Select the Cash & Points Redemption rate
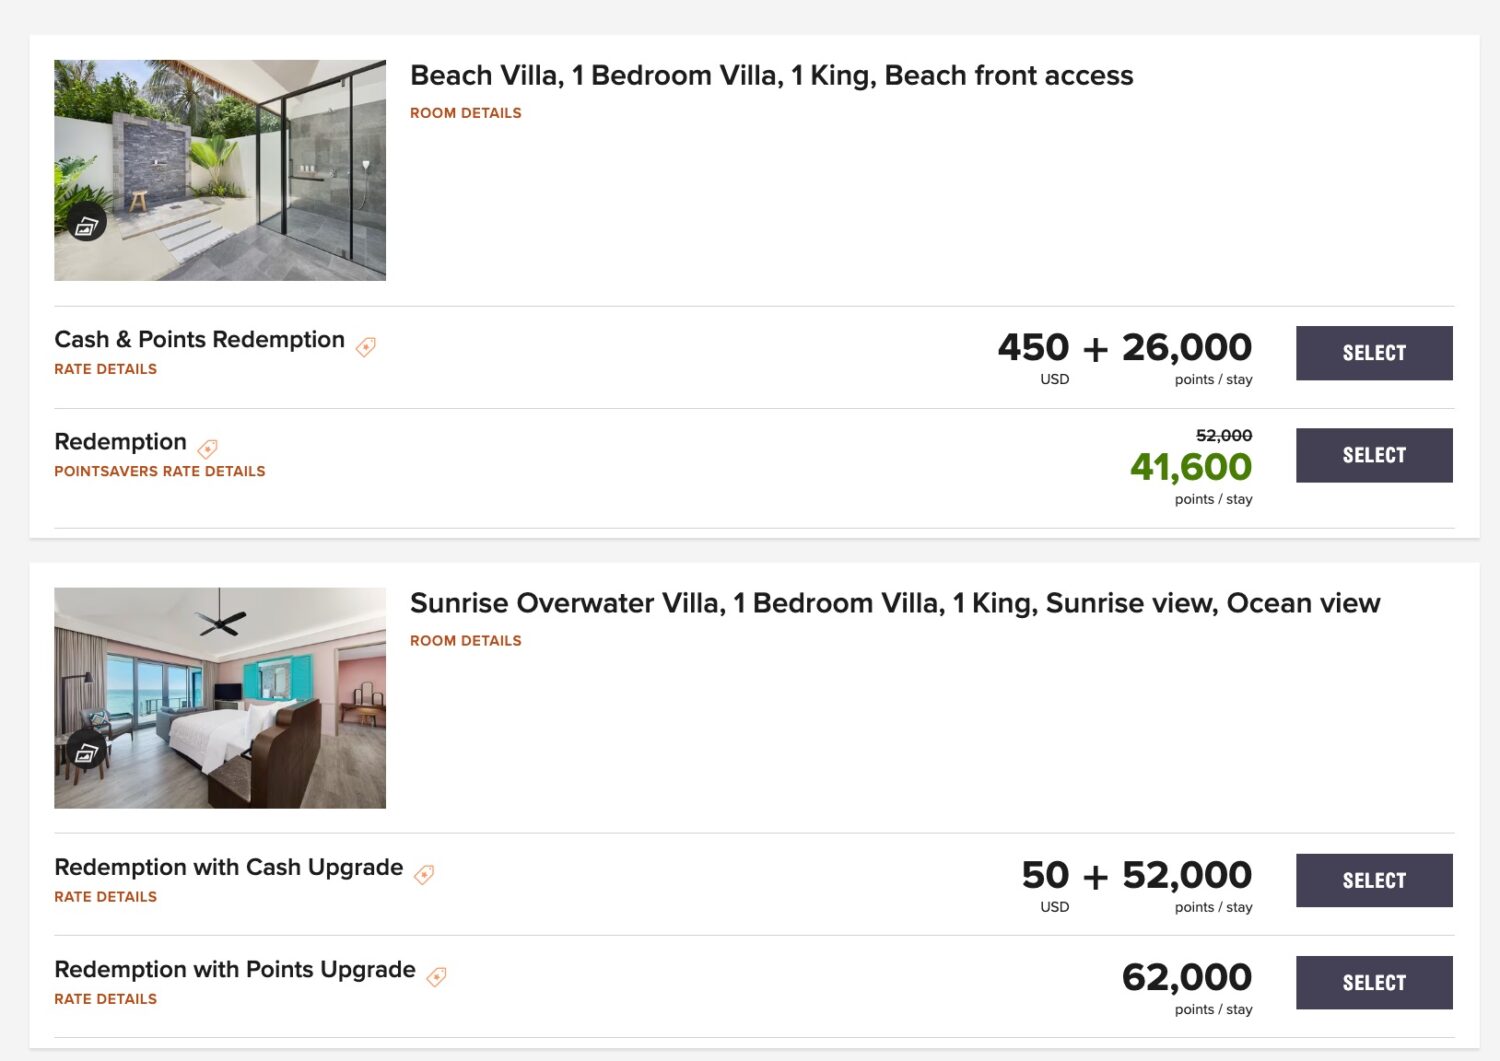 (x=1374, y=352)
